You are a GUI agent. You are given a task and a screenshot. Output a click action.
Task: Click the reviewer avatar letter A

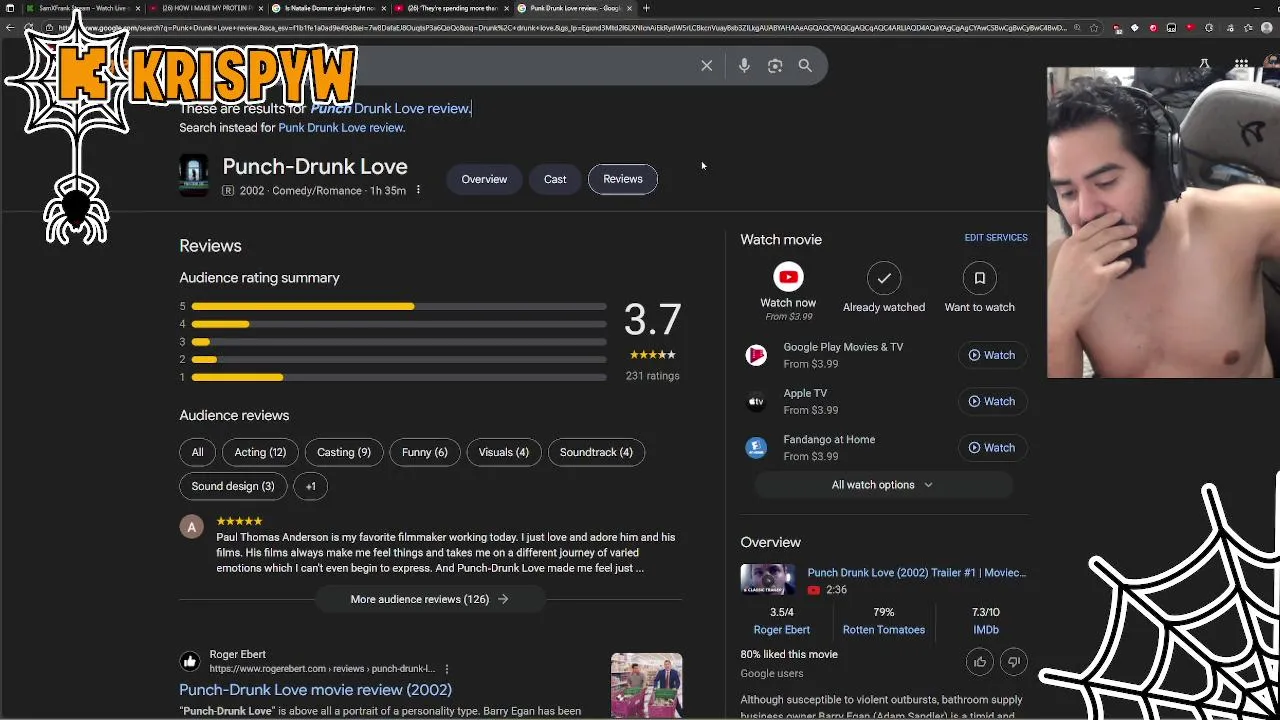tap(192, 527)
